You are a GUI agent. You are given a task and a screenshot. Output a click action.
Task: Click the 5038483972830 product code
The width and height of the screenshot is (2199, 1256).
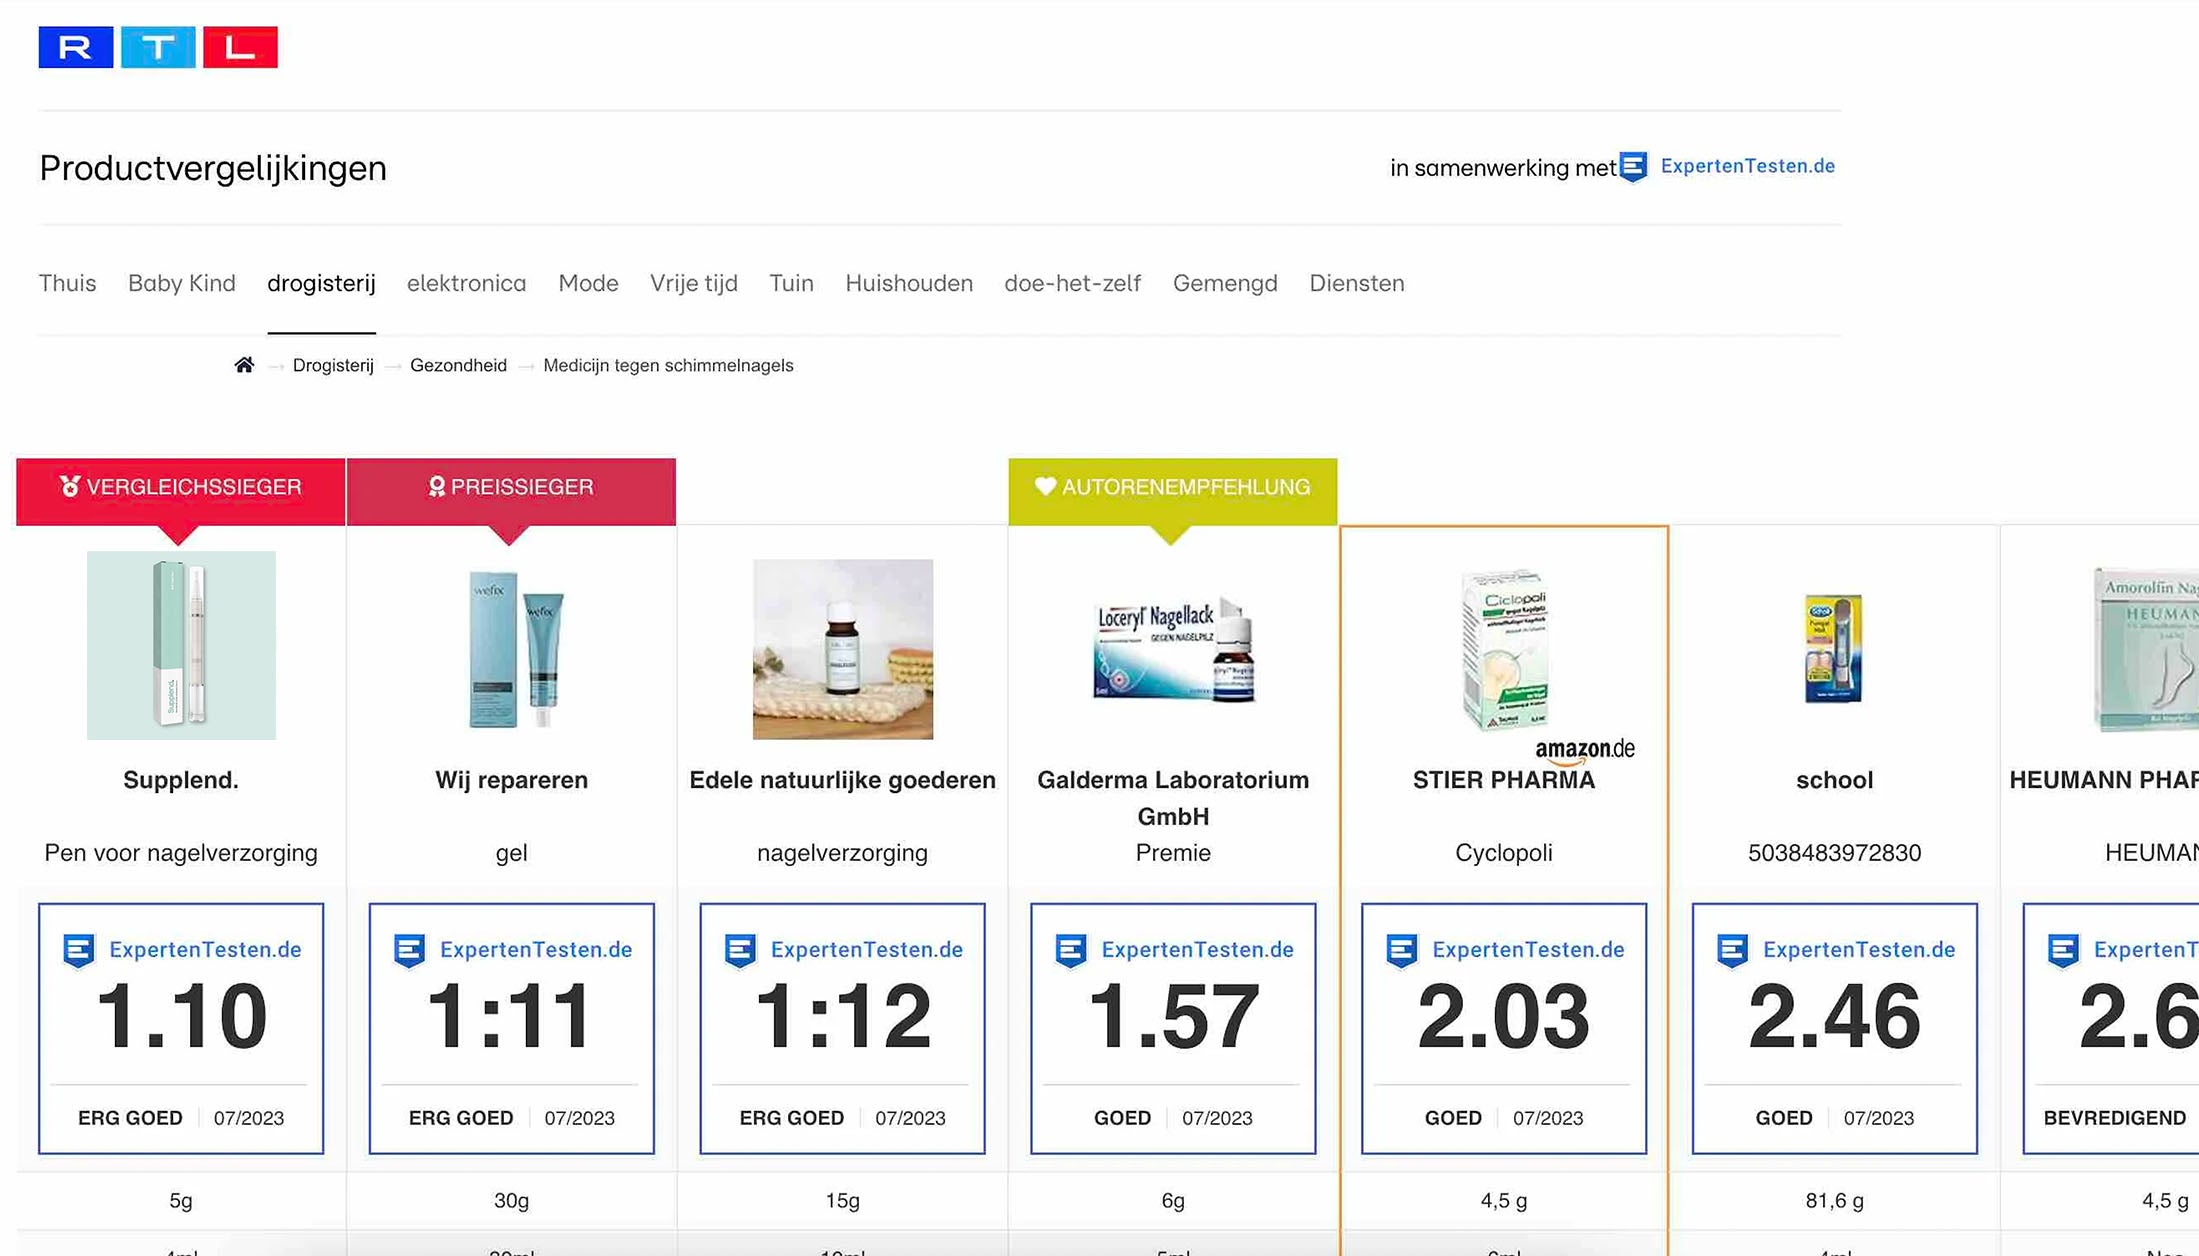(x=1834, y=853)
